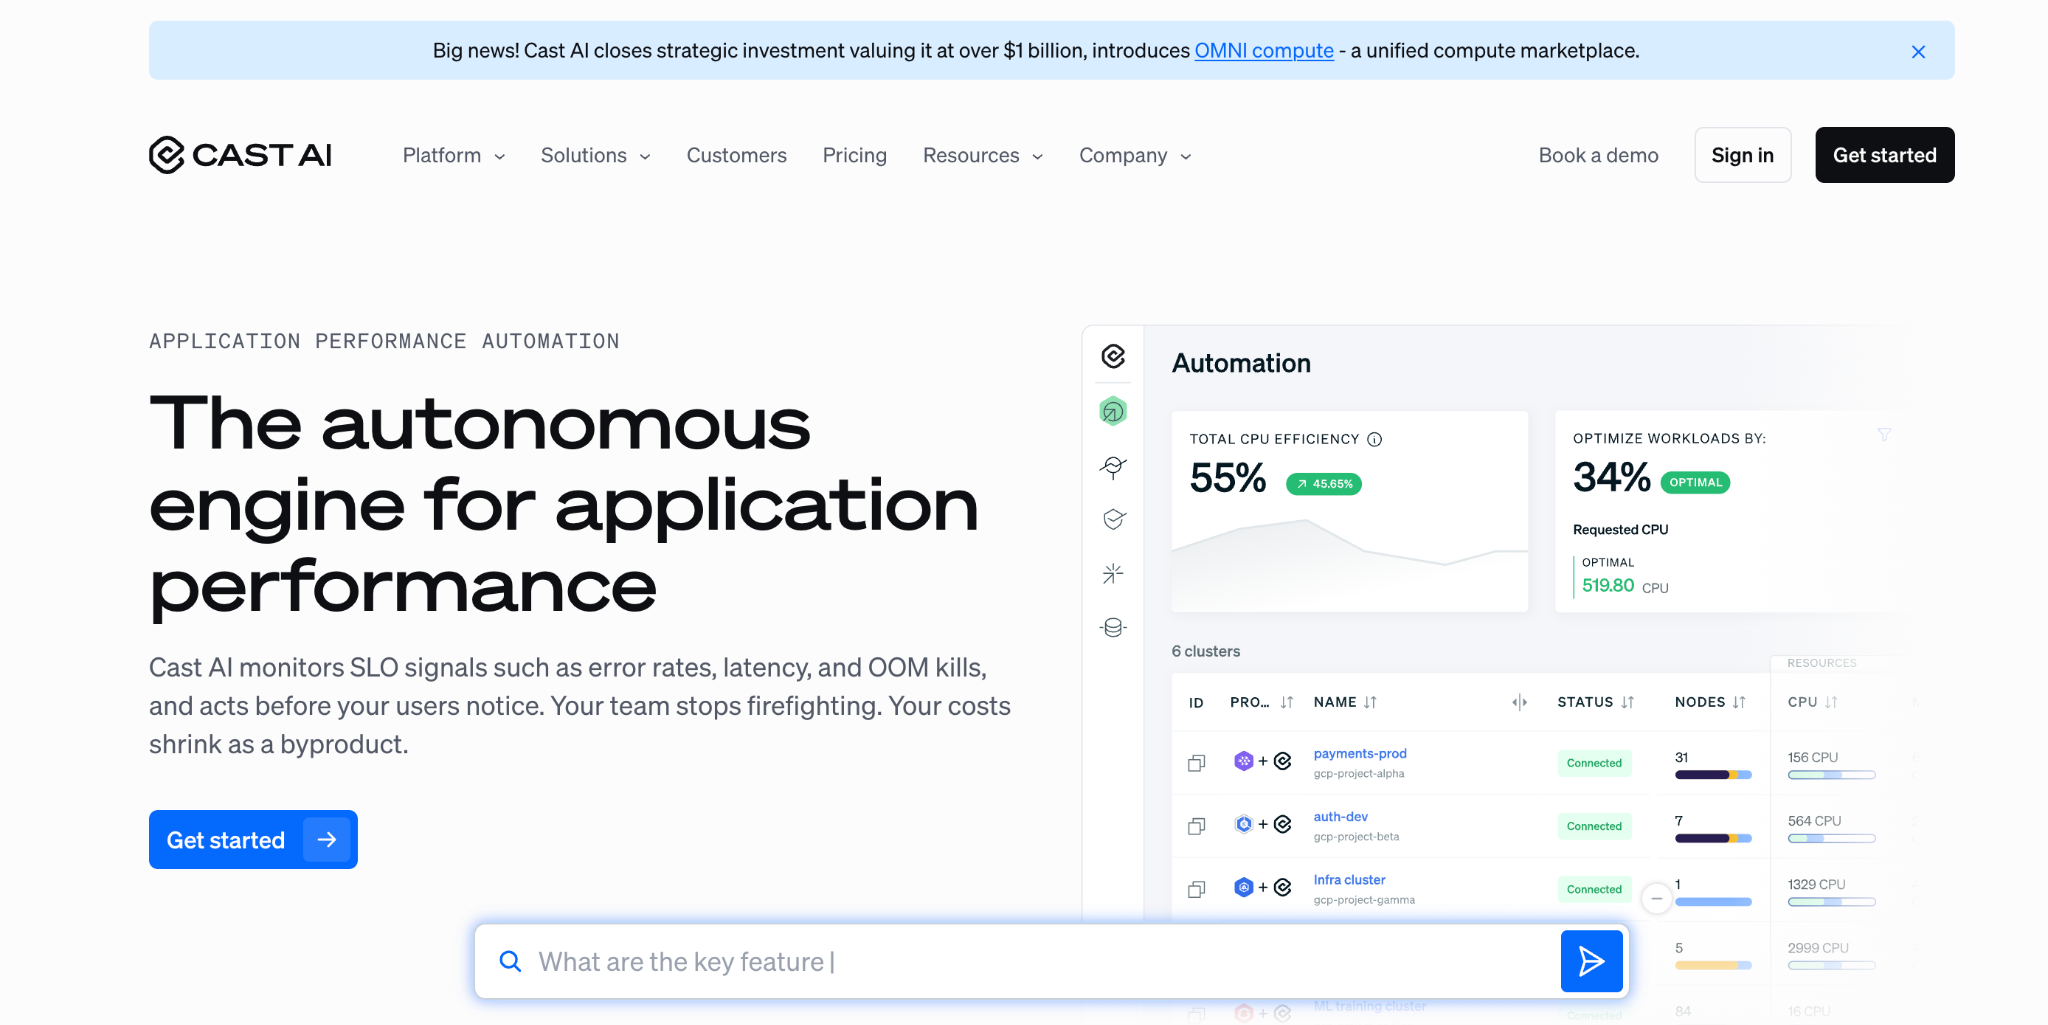Go to the Pricing page

click(855, 155)
